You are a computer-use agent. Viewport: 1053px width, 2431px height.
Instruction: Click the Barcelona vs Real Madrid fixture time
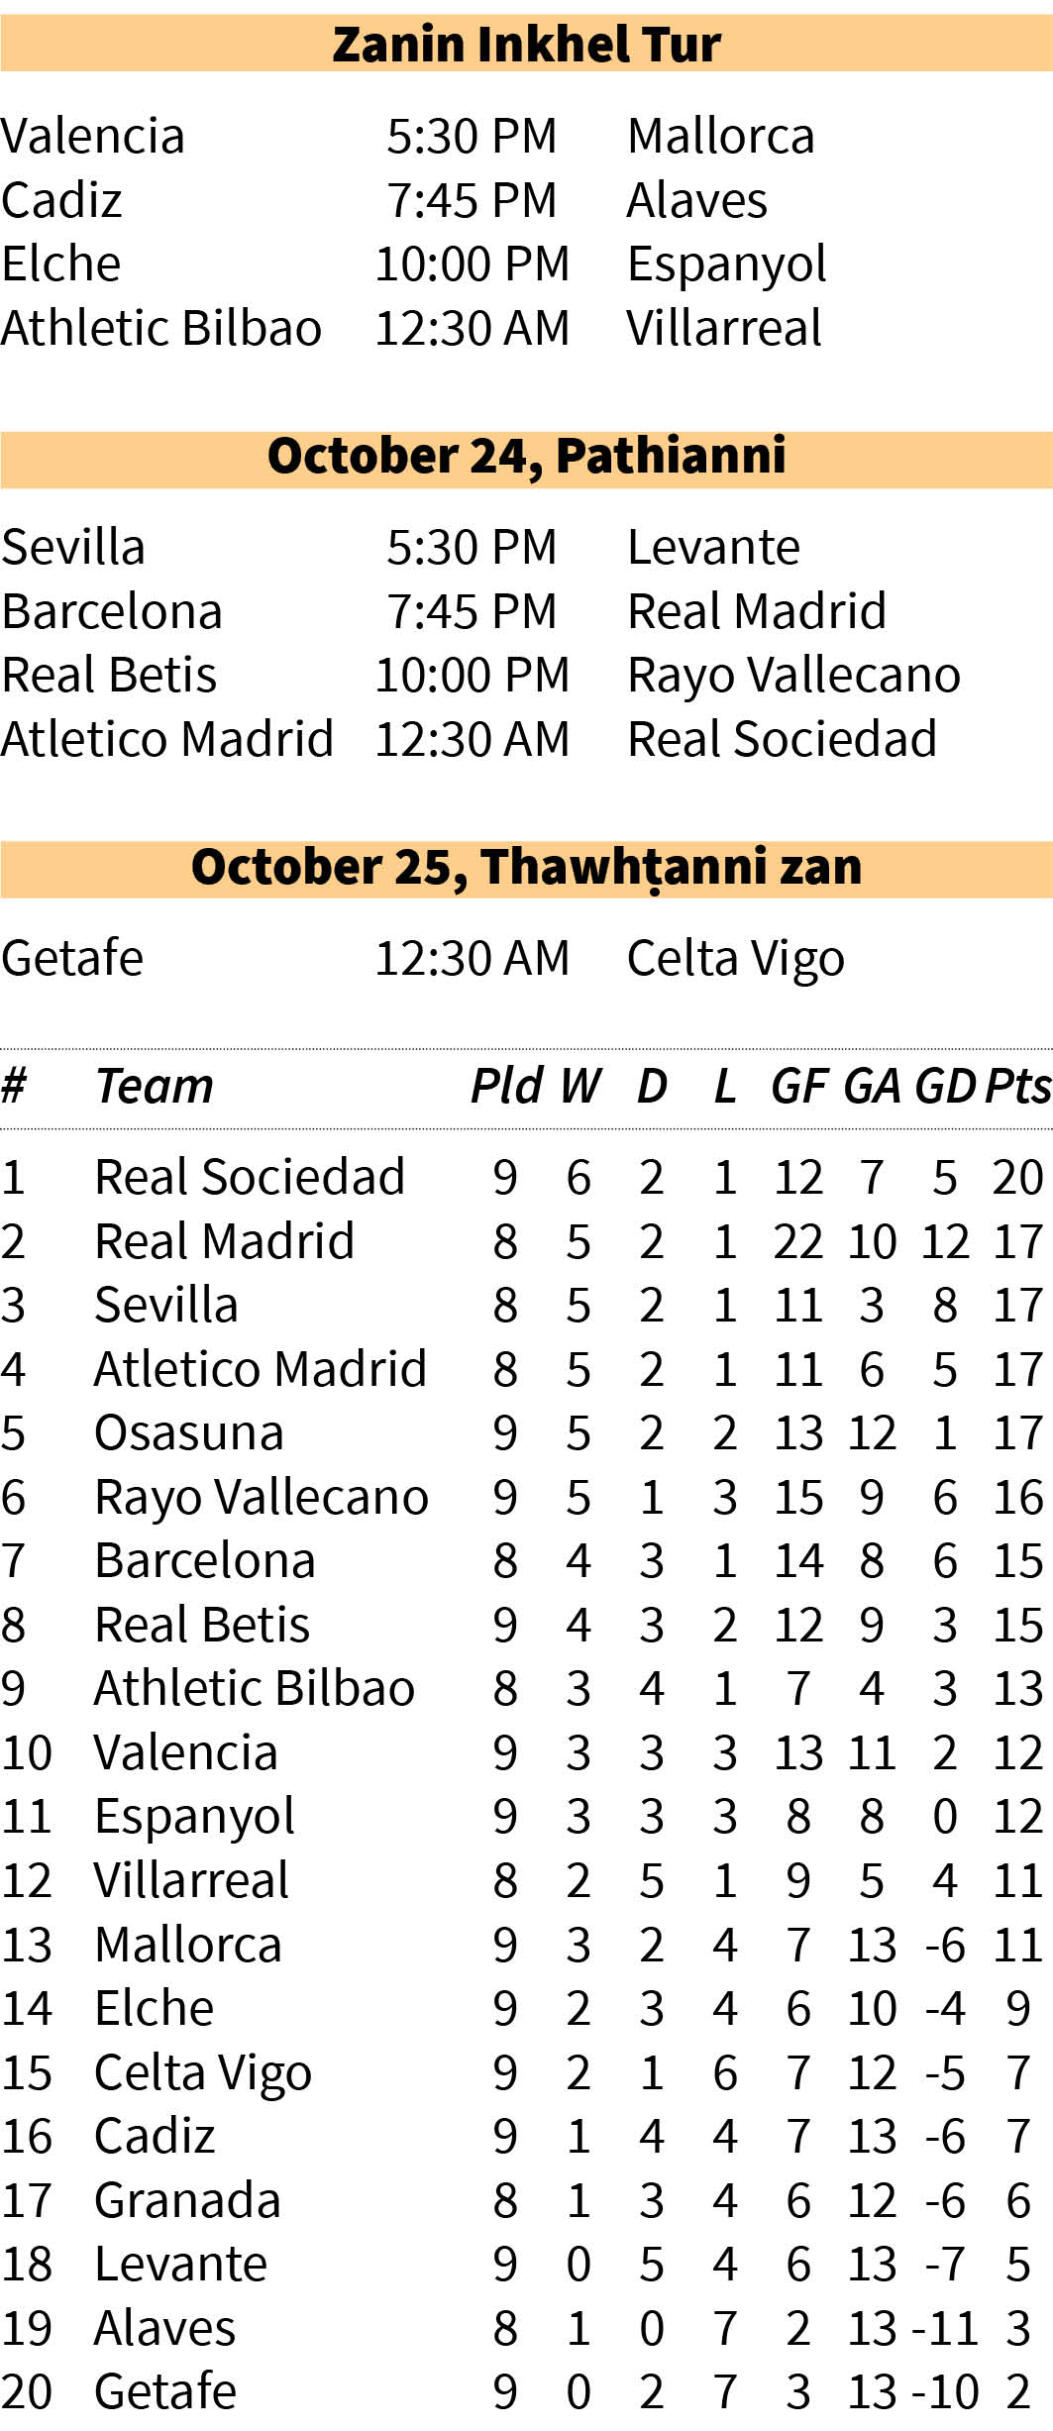(x=472, y=611)
